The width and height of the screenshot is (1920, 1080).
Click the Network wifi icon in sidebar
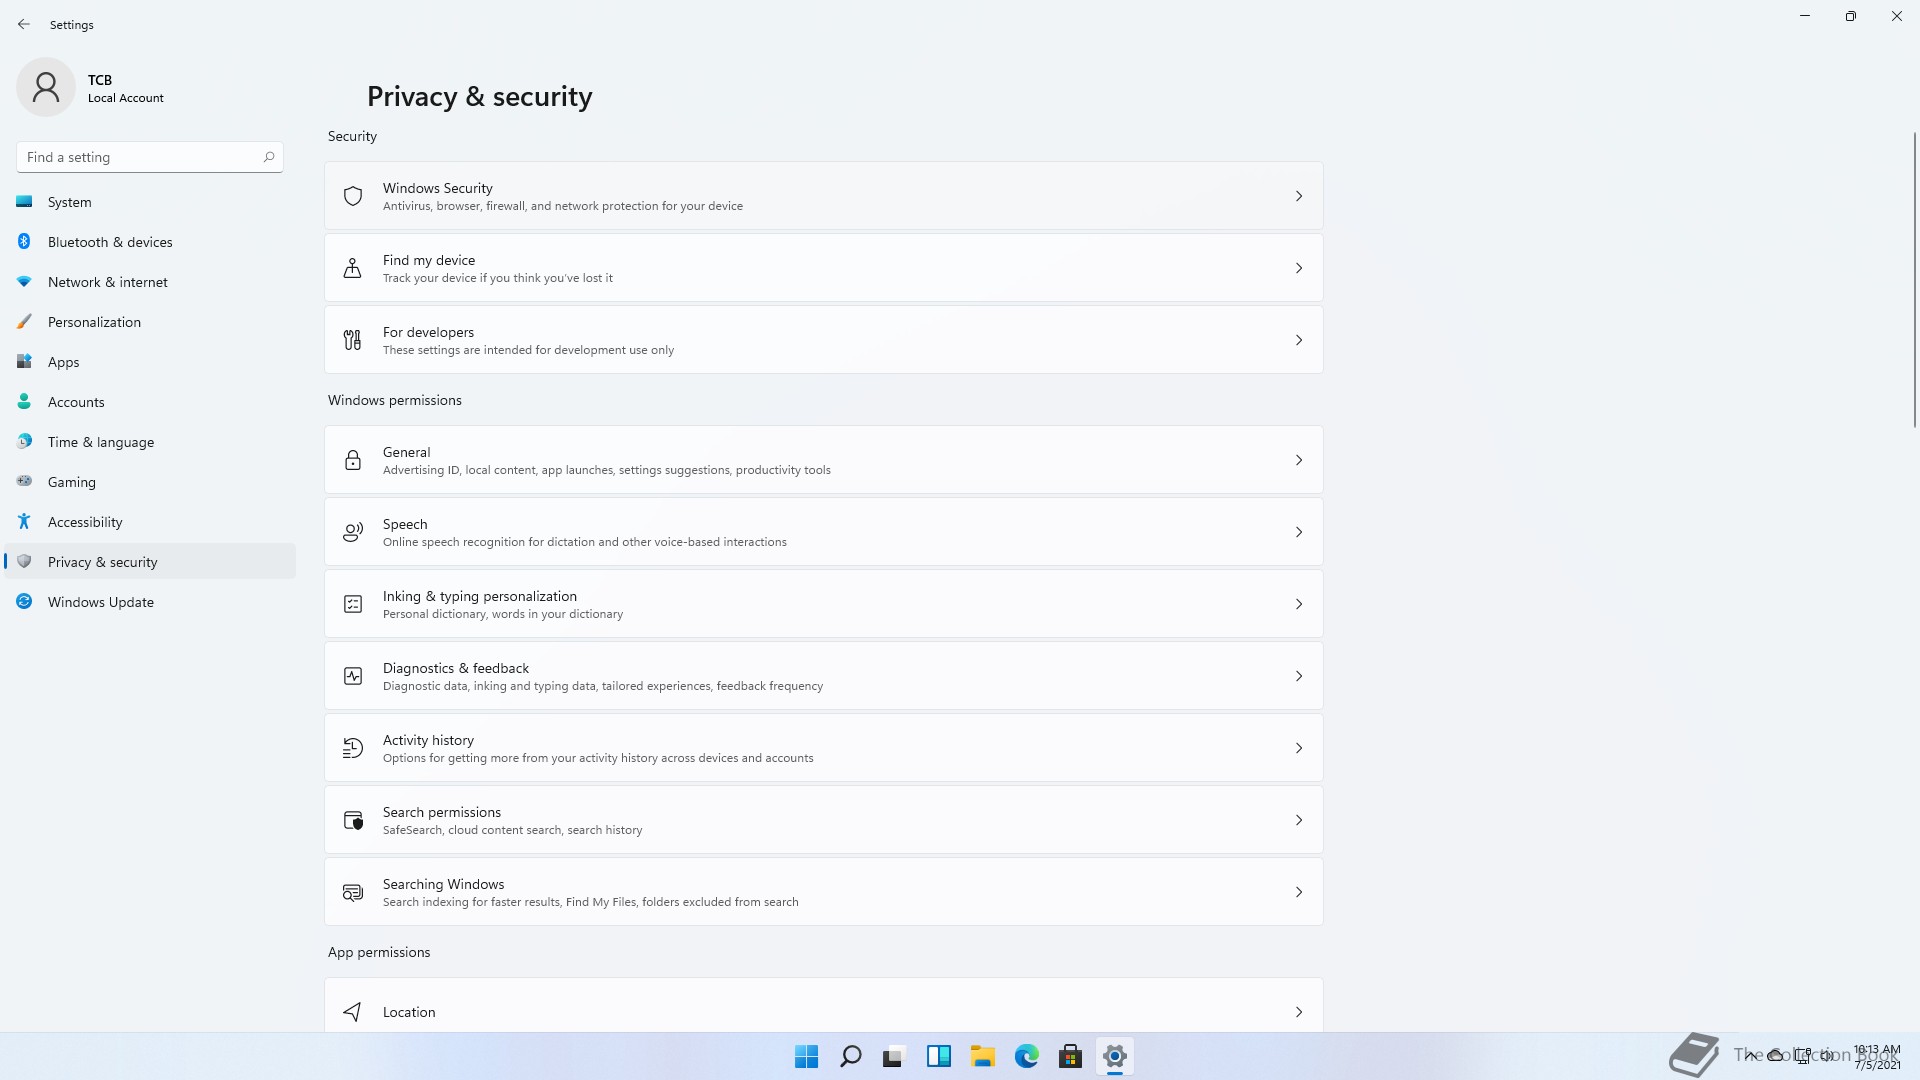(24, 282)
